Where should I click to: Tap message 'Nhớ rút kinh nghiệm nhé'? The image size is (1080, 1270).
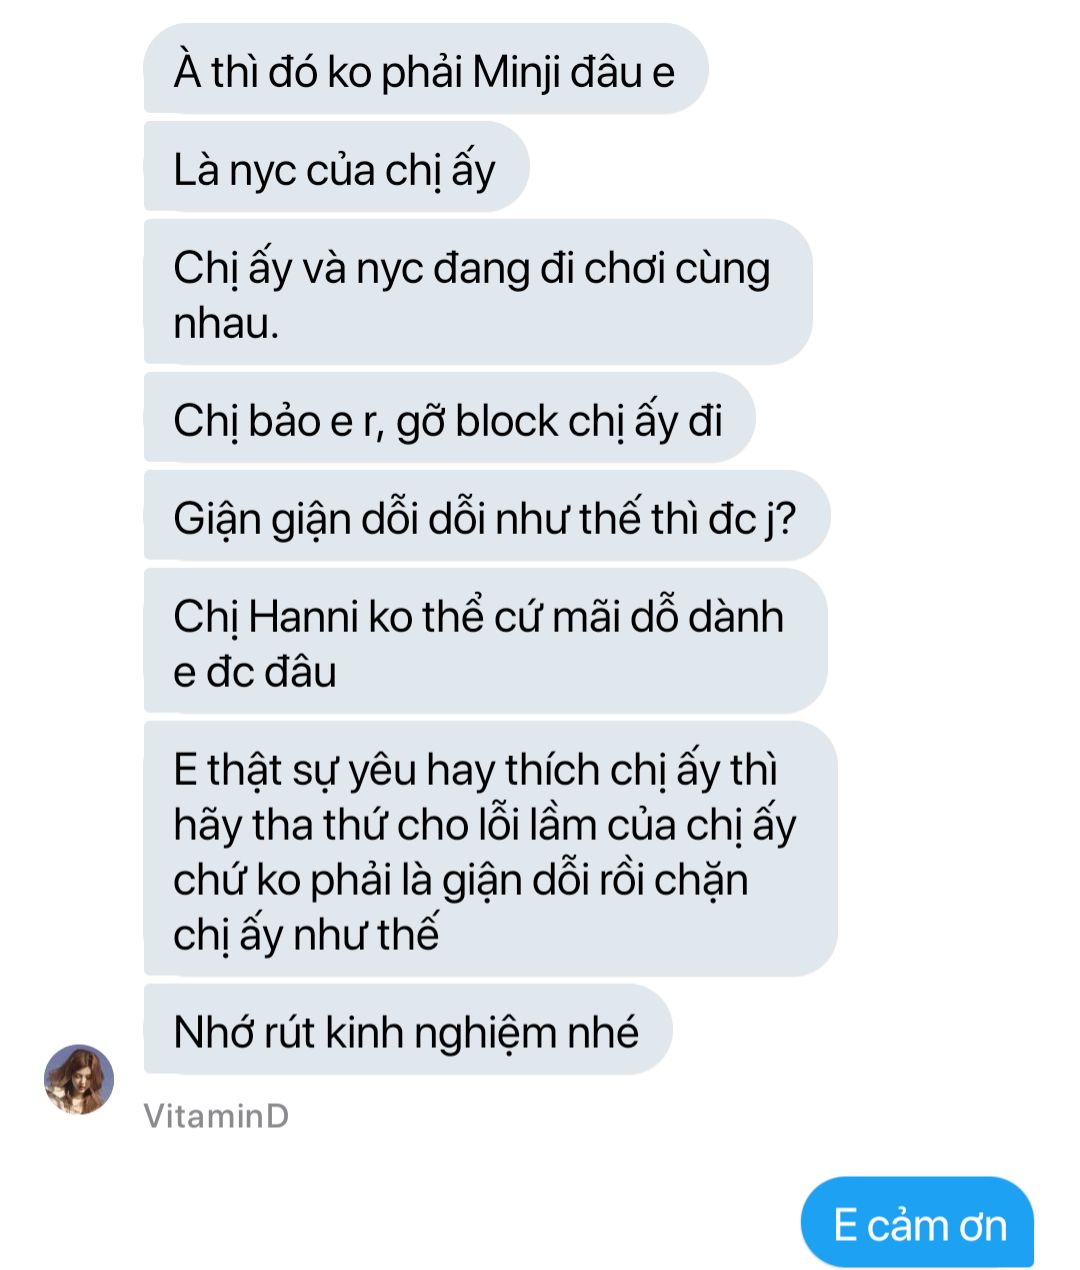pyautogui.click(x=408, y=1030)
